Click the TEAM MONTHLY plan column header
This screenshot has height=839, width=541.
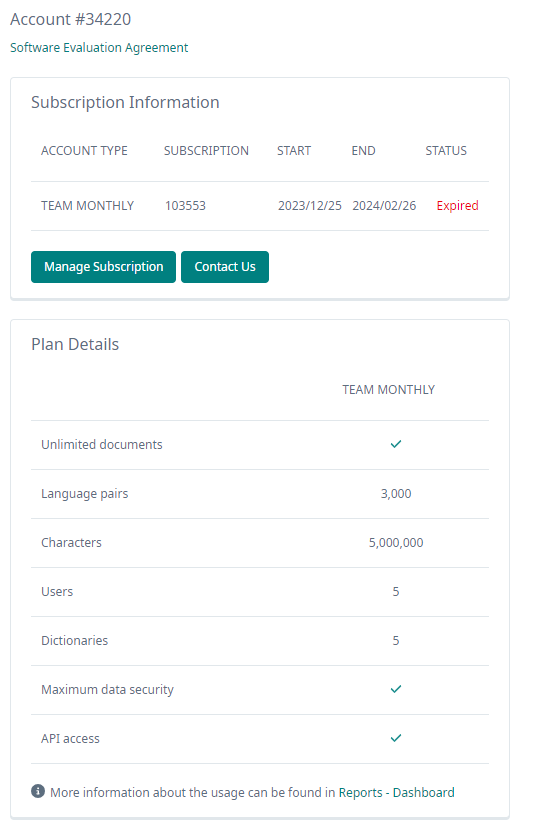(388, 390)
